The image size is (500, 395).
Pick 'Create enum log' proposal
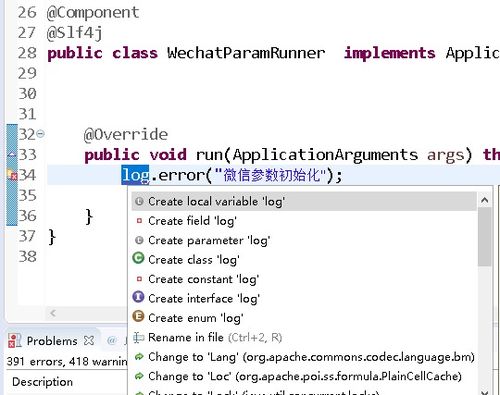pos(304,317)
